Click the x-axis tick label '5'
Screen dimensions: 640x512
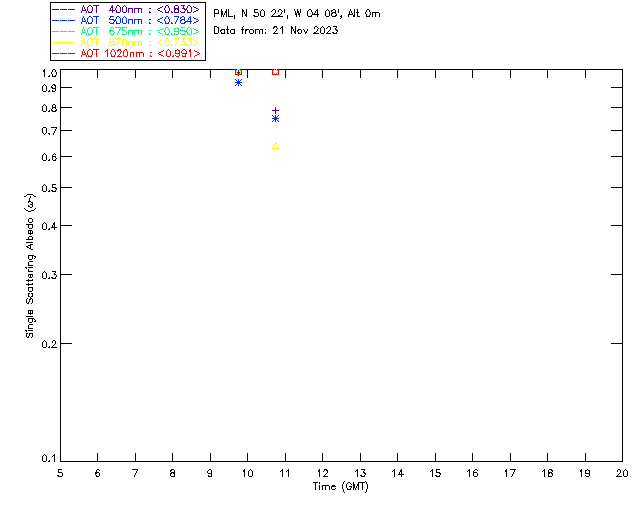pyautogui.click(x=60, y=473)
